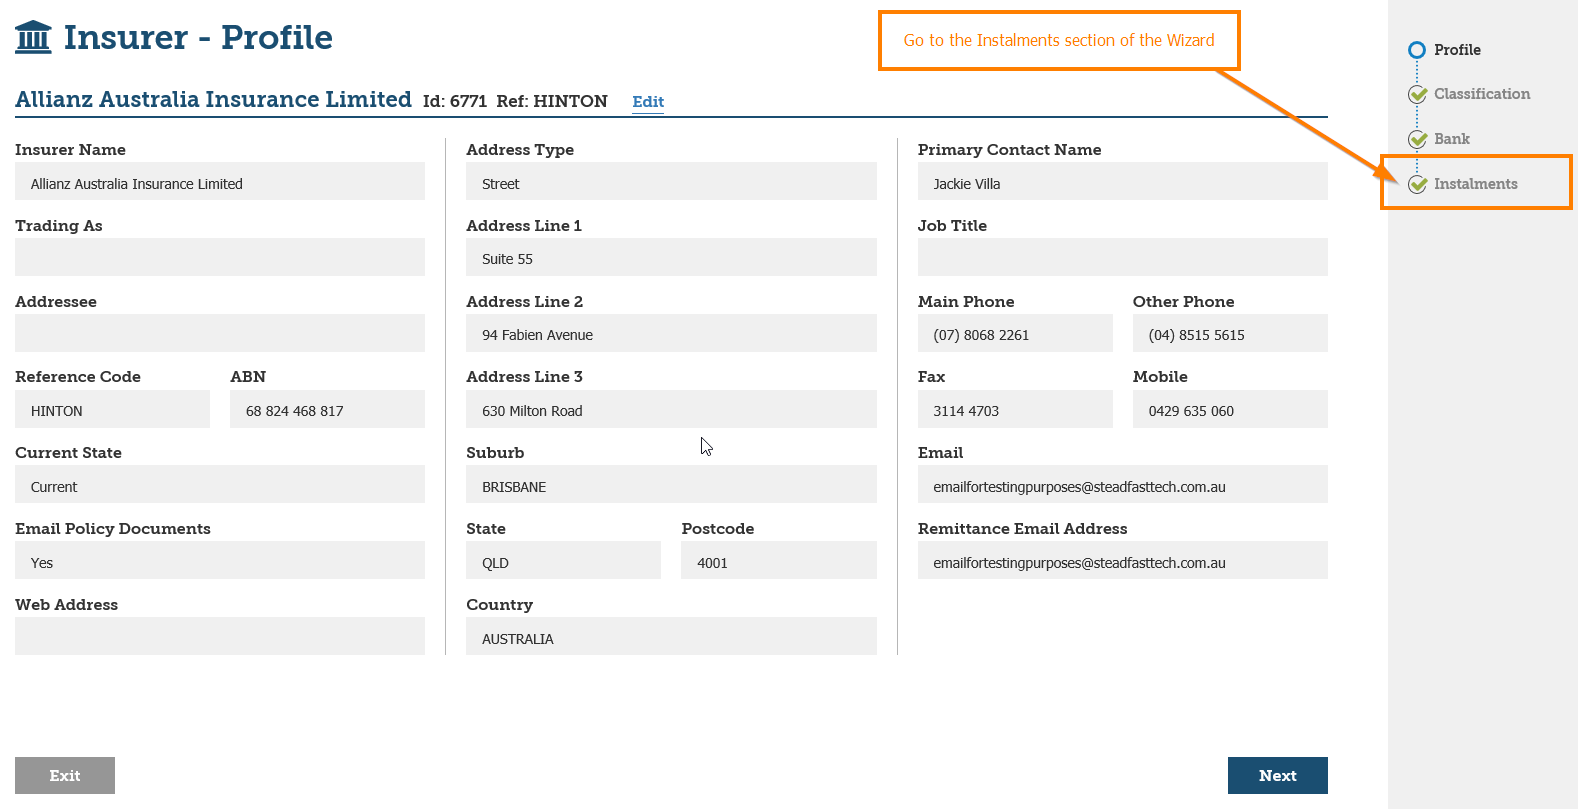1578x809 pixels.
Task: Click the Edit link next to Ref HINTON
Action: click(648, 102)
